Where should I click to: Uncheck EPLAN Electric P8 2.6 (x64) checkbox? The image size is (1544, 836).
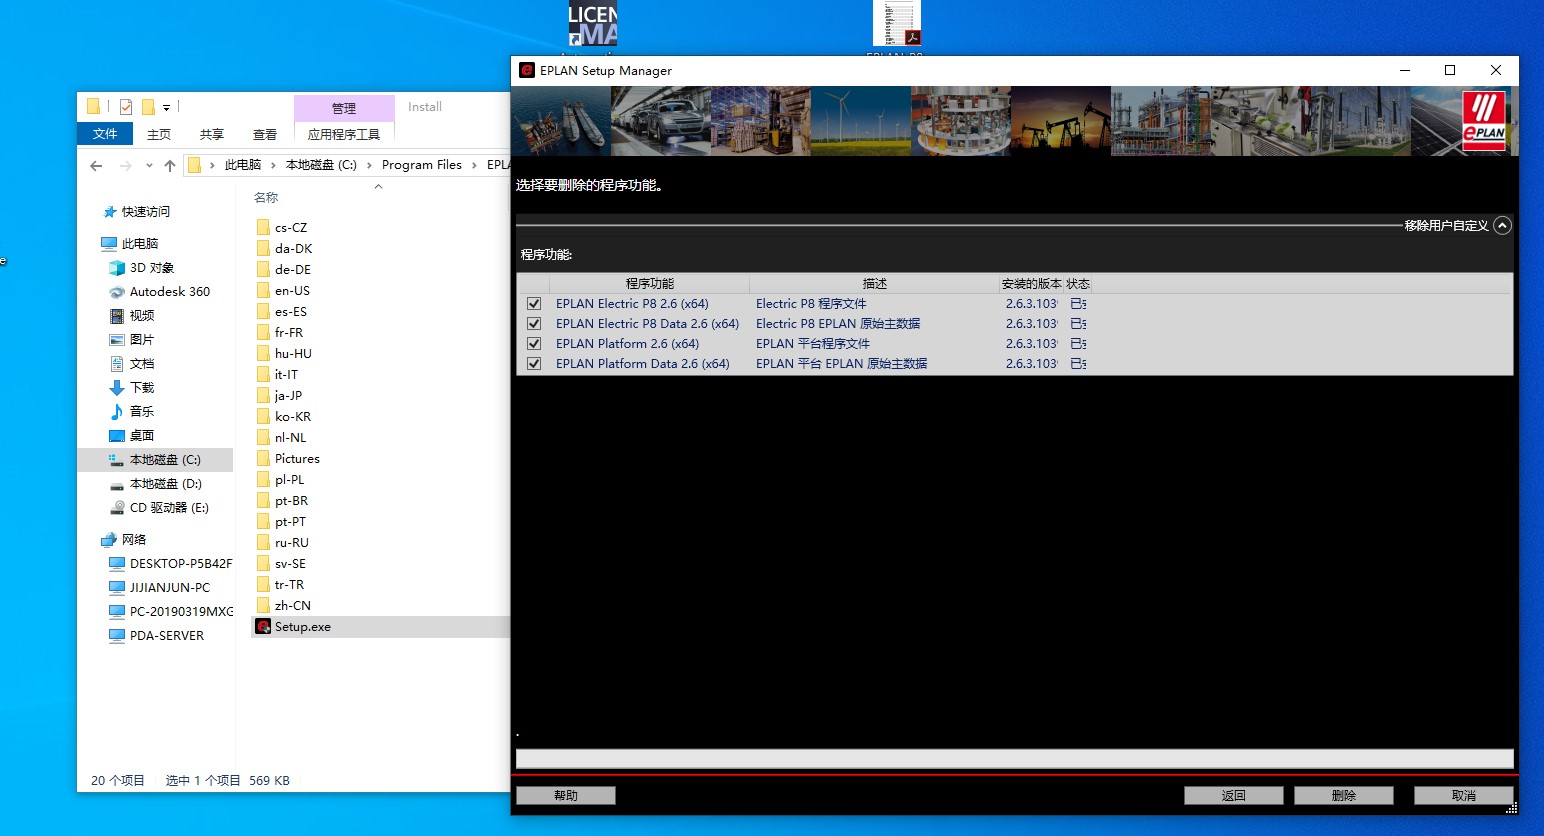[x=534, y=304]
